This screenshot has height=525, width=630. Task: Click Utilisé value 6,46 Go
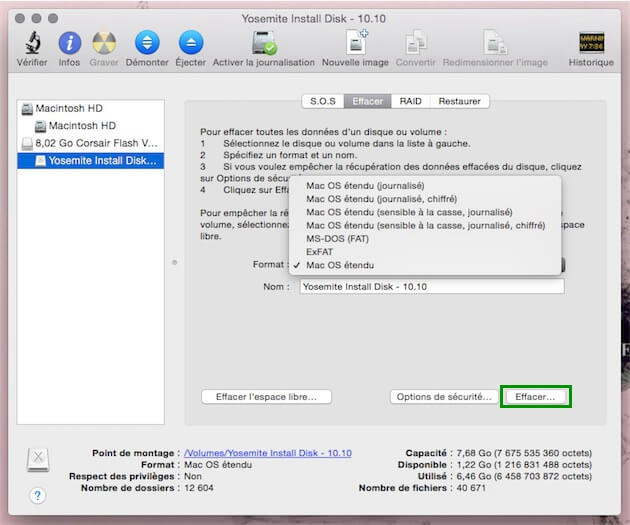(524, 476)
